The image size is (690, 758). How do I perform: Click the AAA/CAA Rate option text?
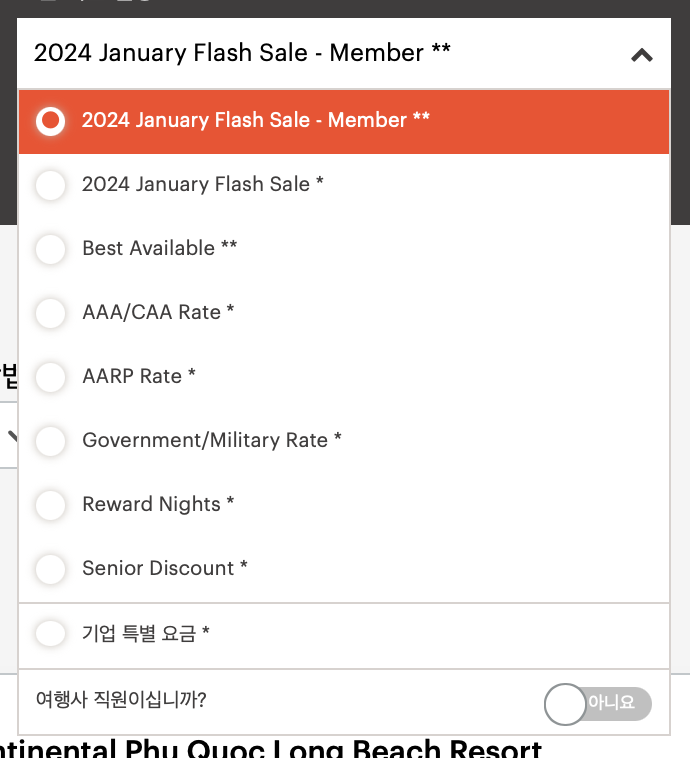pyautogui.click(x=158, y=312)
